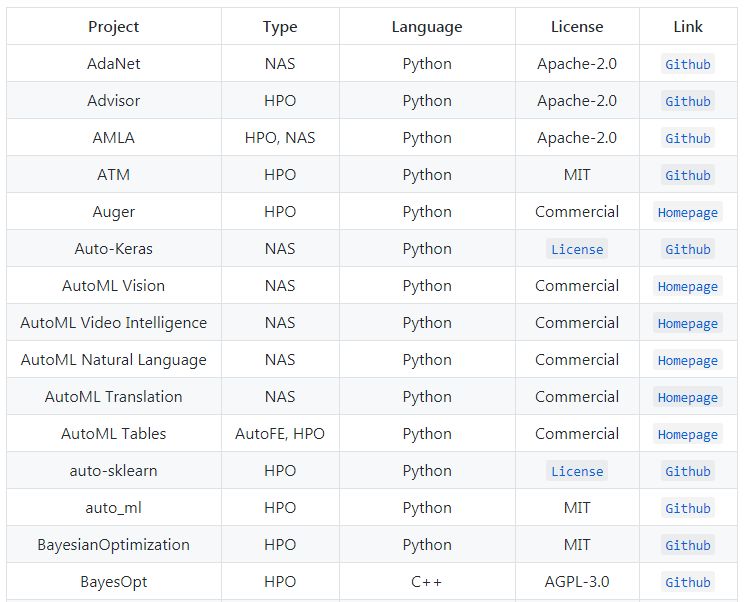Visit the Auger Homepage link
The width and height of the screenshot is (744, 602).
pos(688,212)
